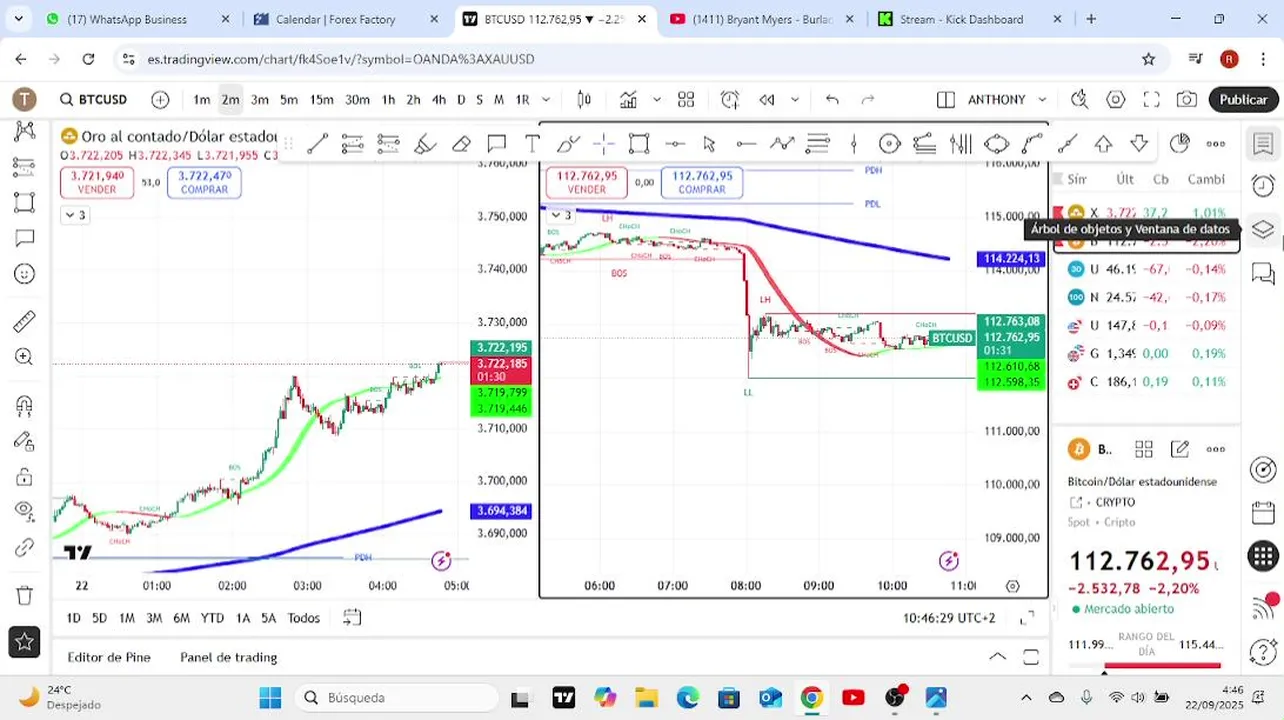The image size is (1284, 720).
Task: Select the 1D date range
Action: 73,618
